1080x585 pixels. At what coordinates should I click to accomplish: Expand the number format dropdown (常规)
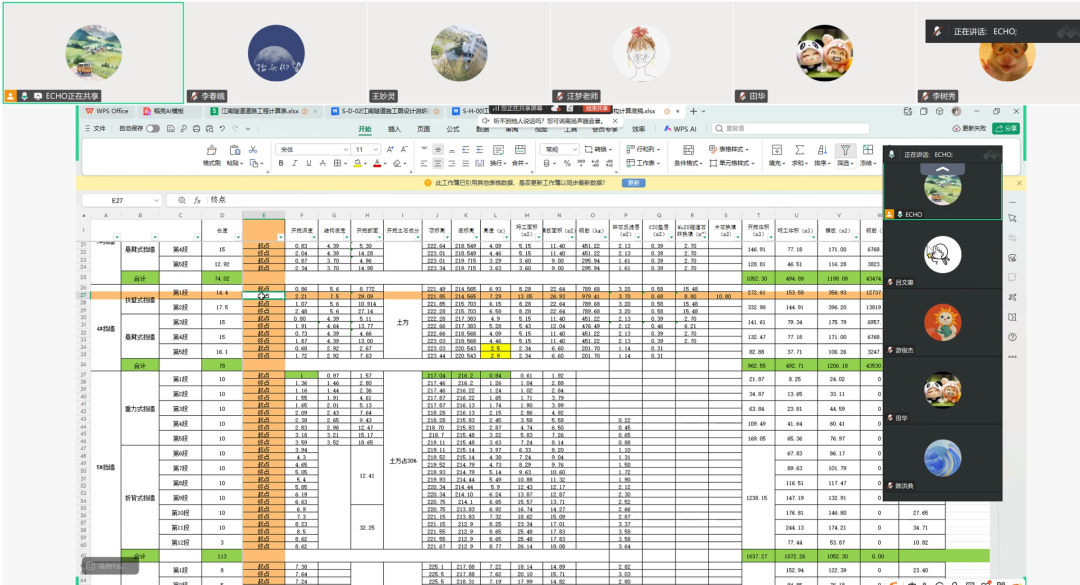coord(560,149)
